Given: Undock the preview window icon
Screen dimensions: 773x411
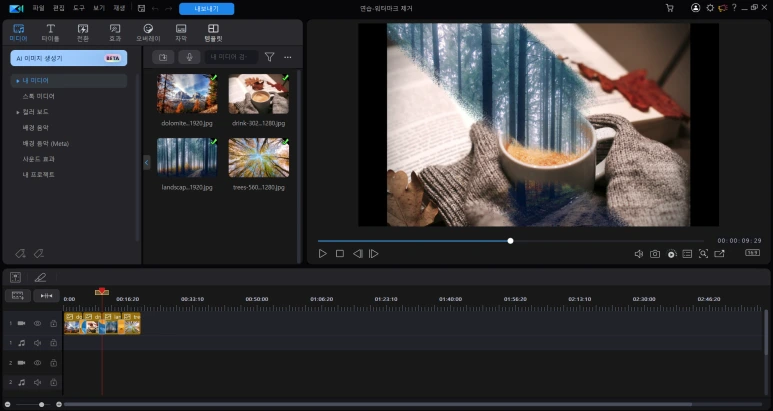Looking at the screenshot, I should click(720, 254).
